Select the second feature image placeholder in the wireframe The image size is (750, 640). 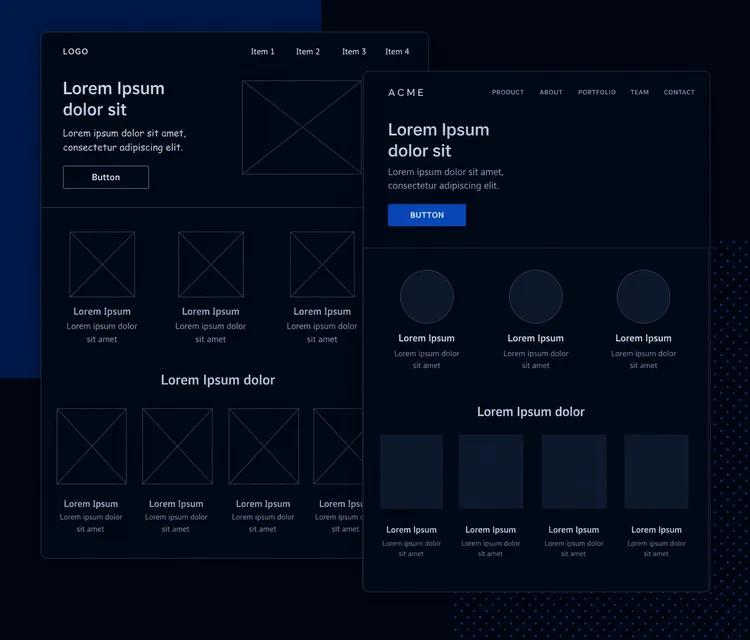pyautogui.click(x=210, y=264)
